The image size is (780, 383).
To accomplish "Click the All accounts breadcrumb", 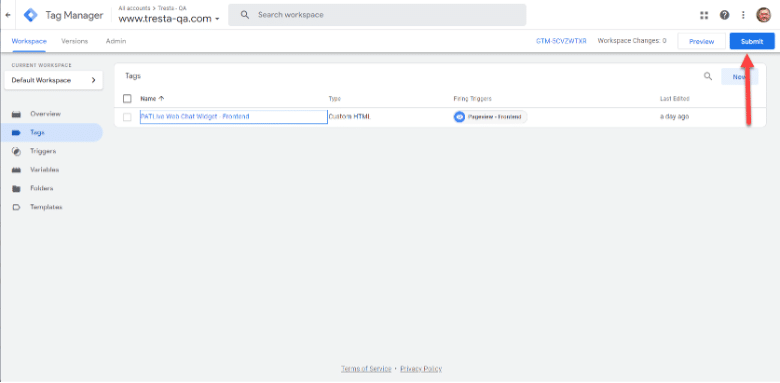I will [x=134, y=8].
